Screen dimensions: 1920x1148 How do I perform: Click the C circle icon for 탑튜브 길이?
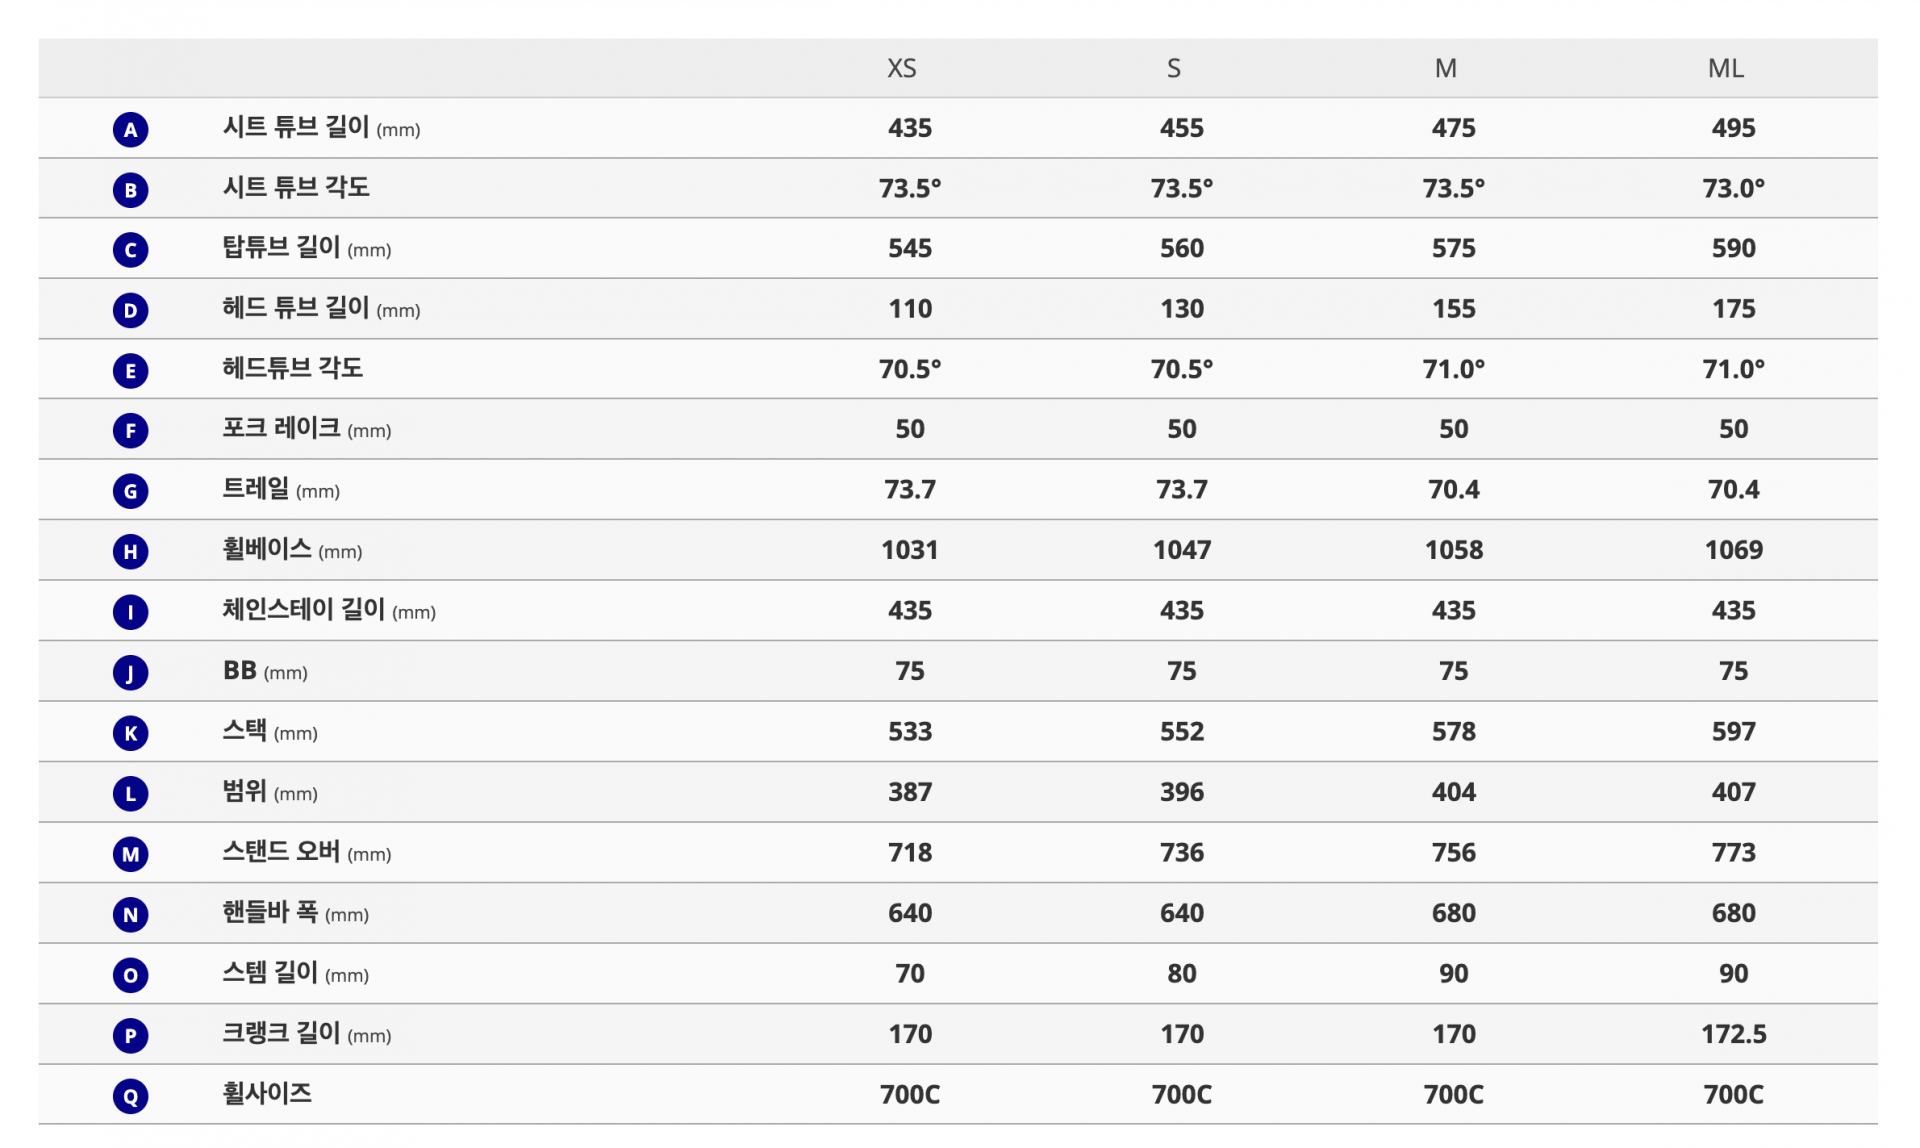[x=130, y=250]
